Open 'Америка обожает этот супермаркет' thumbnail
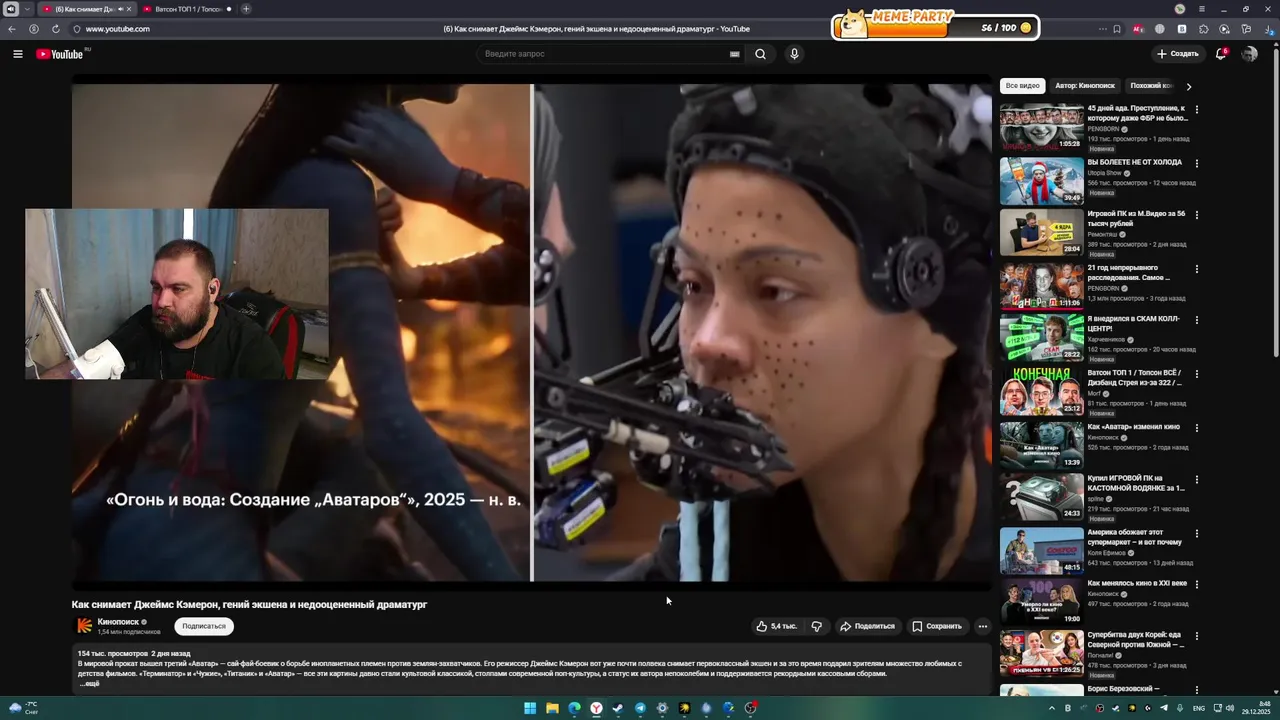 point(1041,550)
